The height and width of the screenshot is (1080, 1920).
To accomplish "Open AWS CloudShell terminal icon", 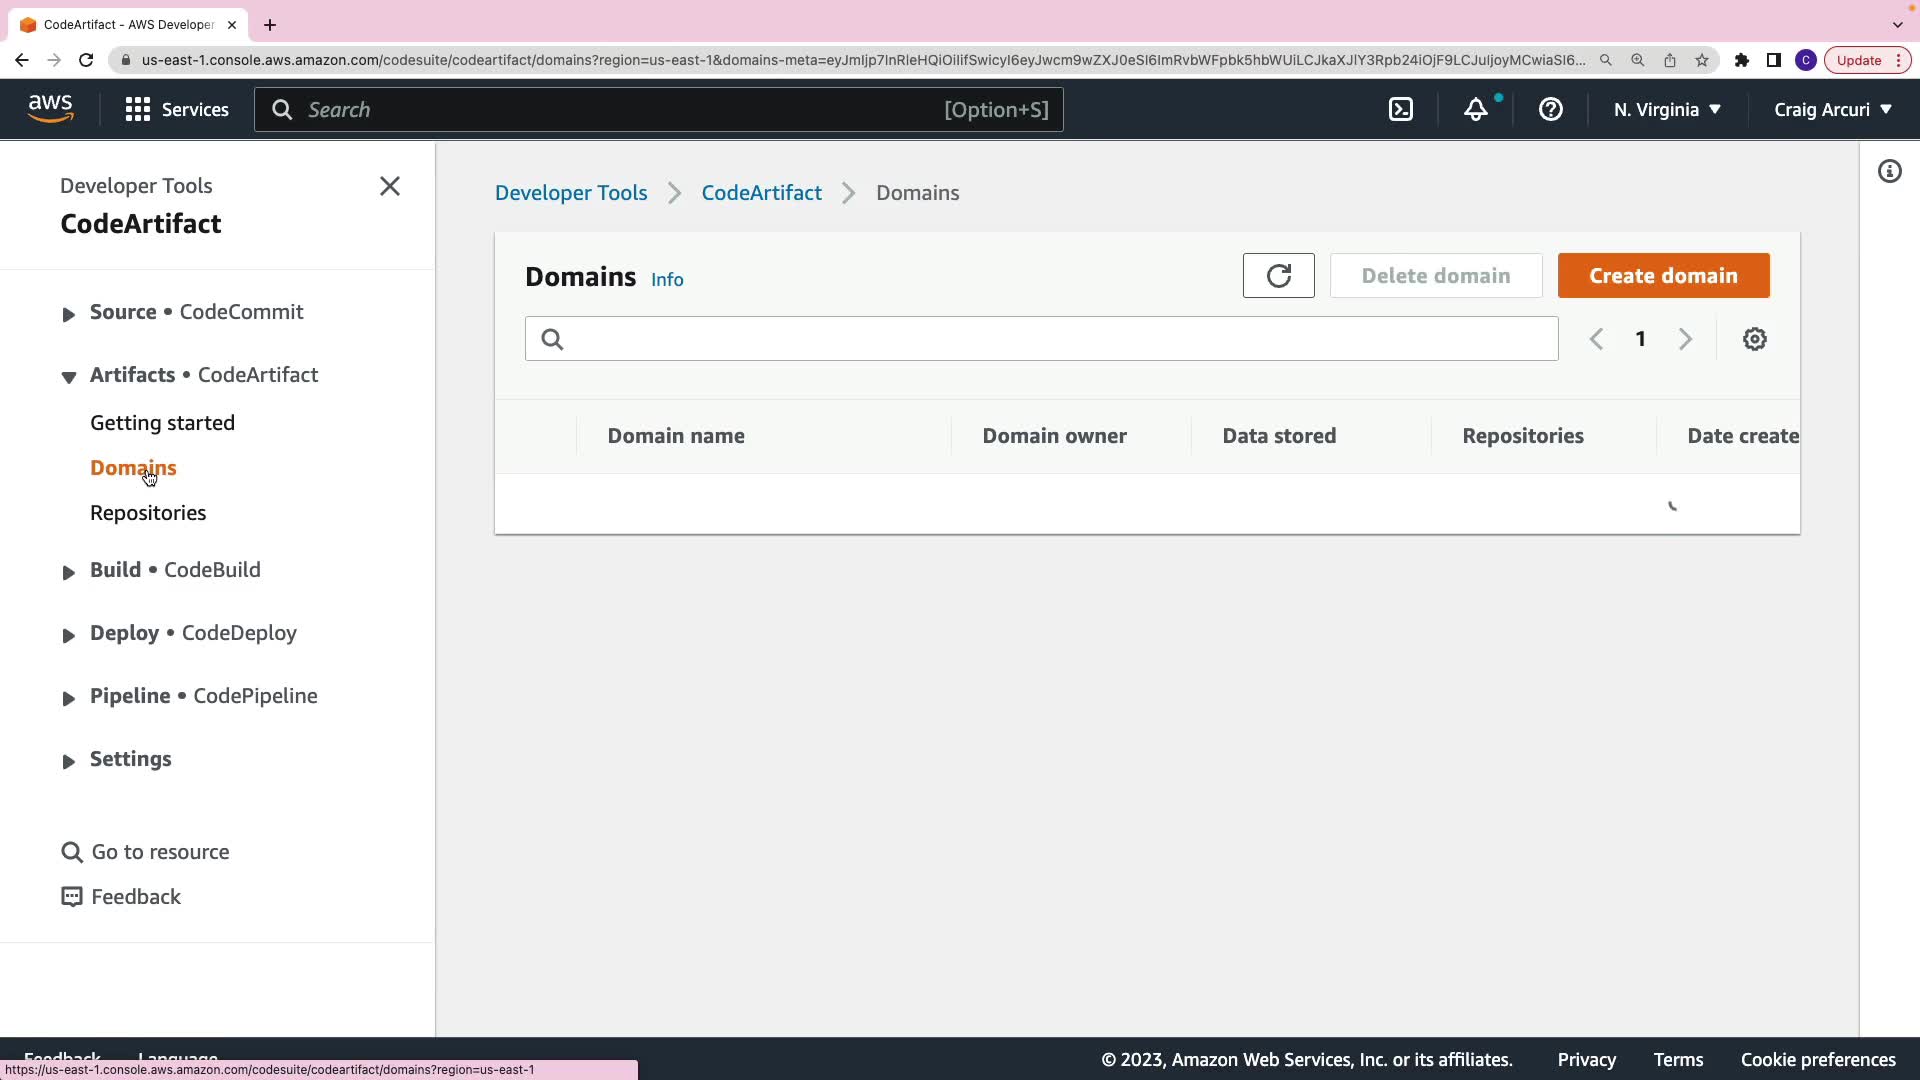I will 1401,110.
